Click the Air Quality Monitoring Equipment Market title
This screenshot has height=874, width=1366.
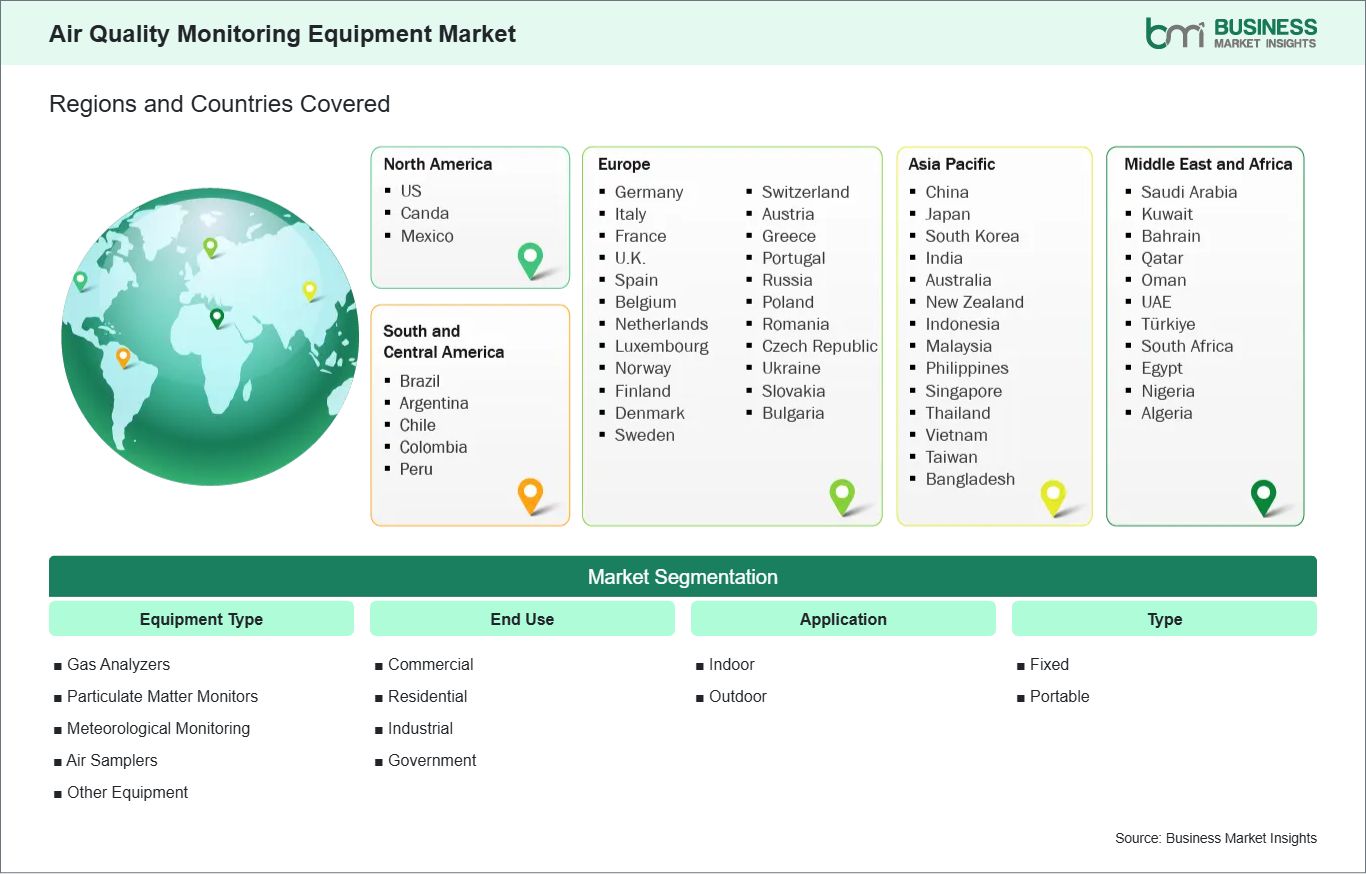[x=282, y=33]
